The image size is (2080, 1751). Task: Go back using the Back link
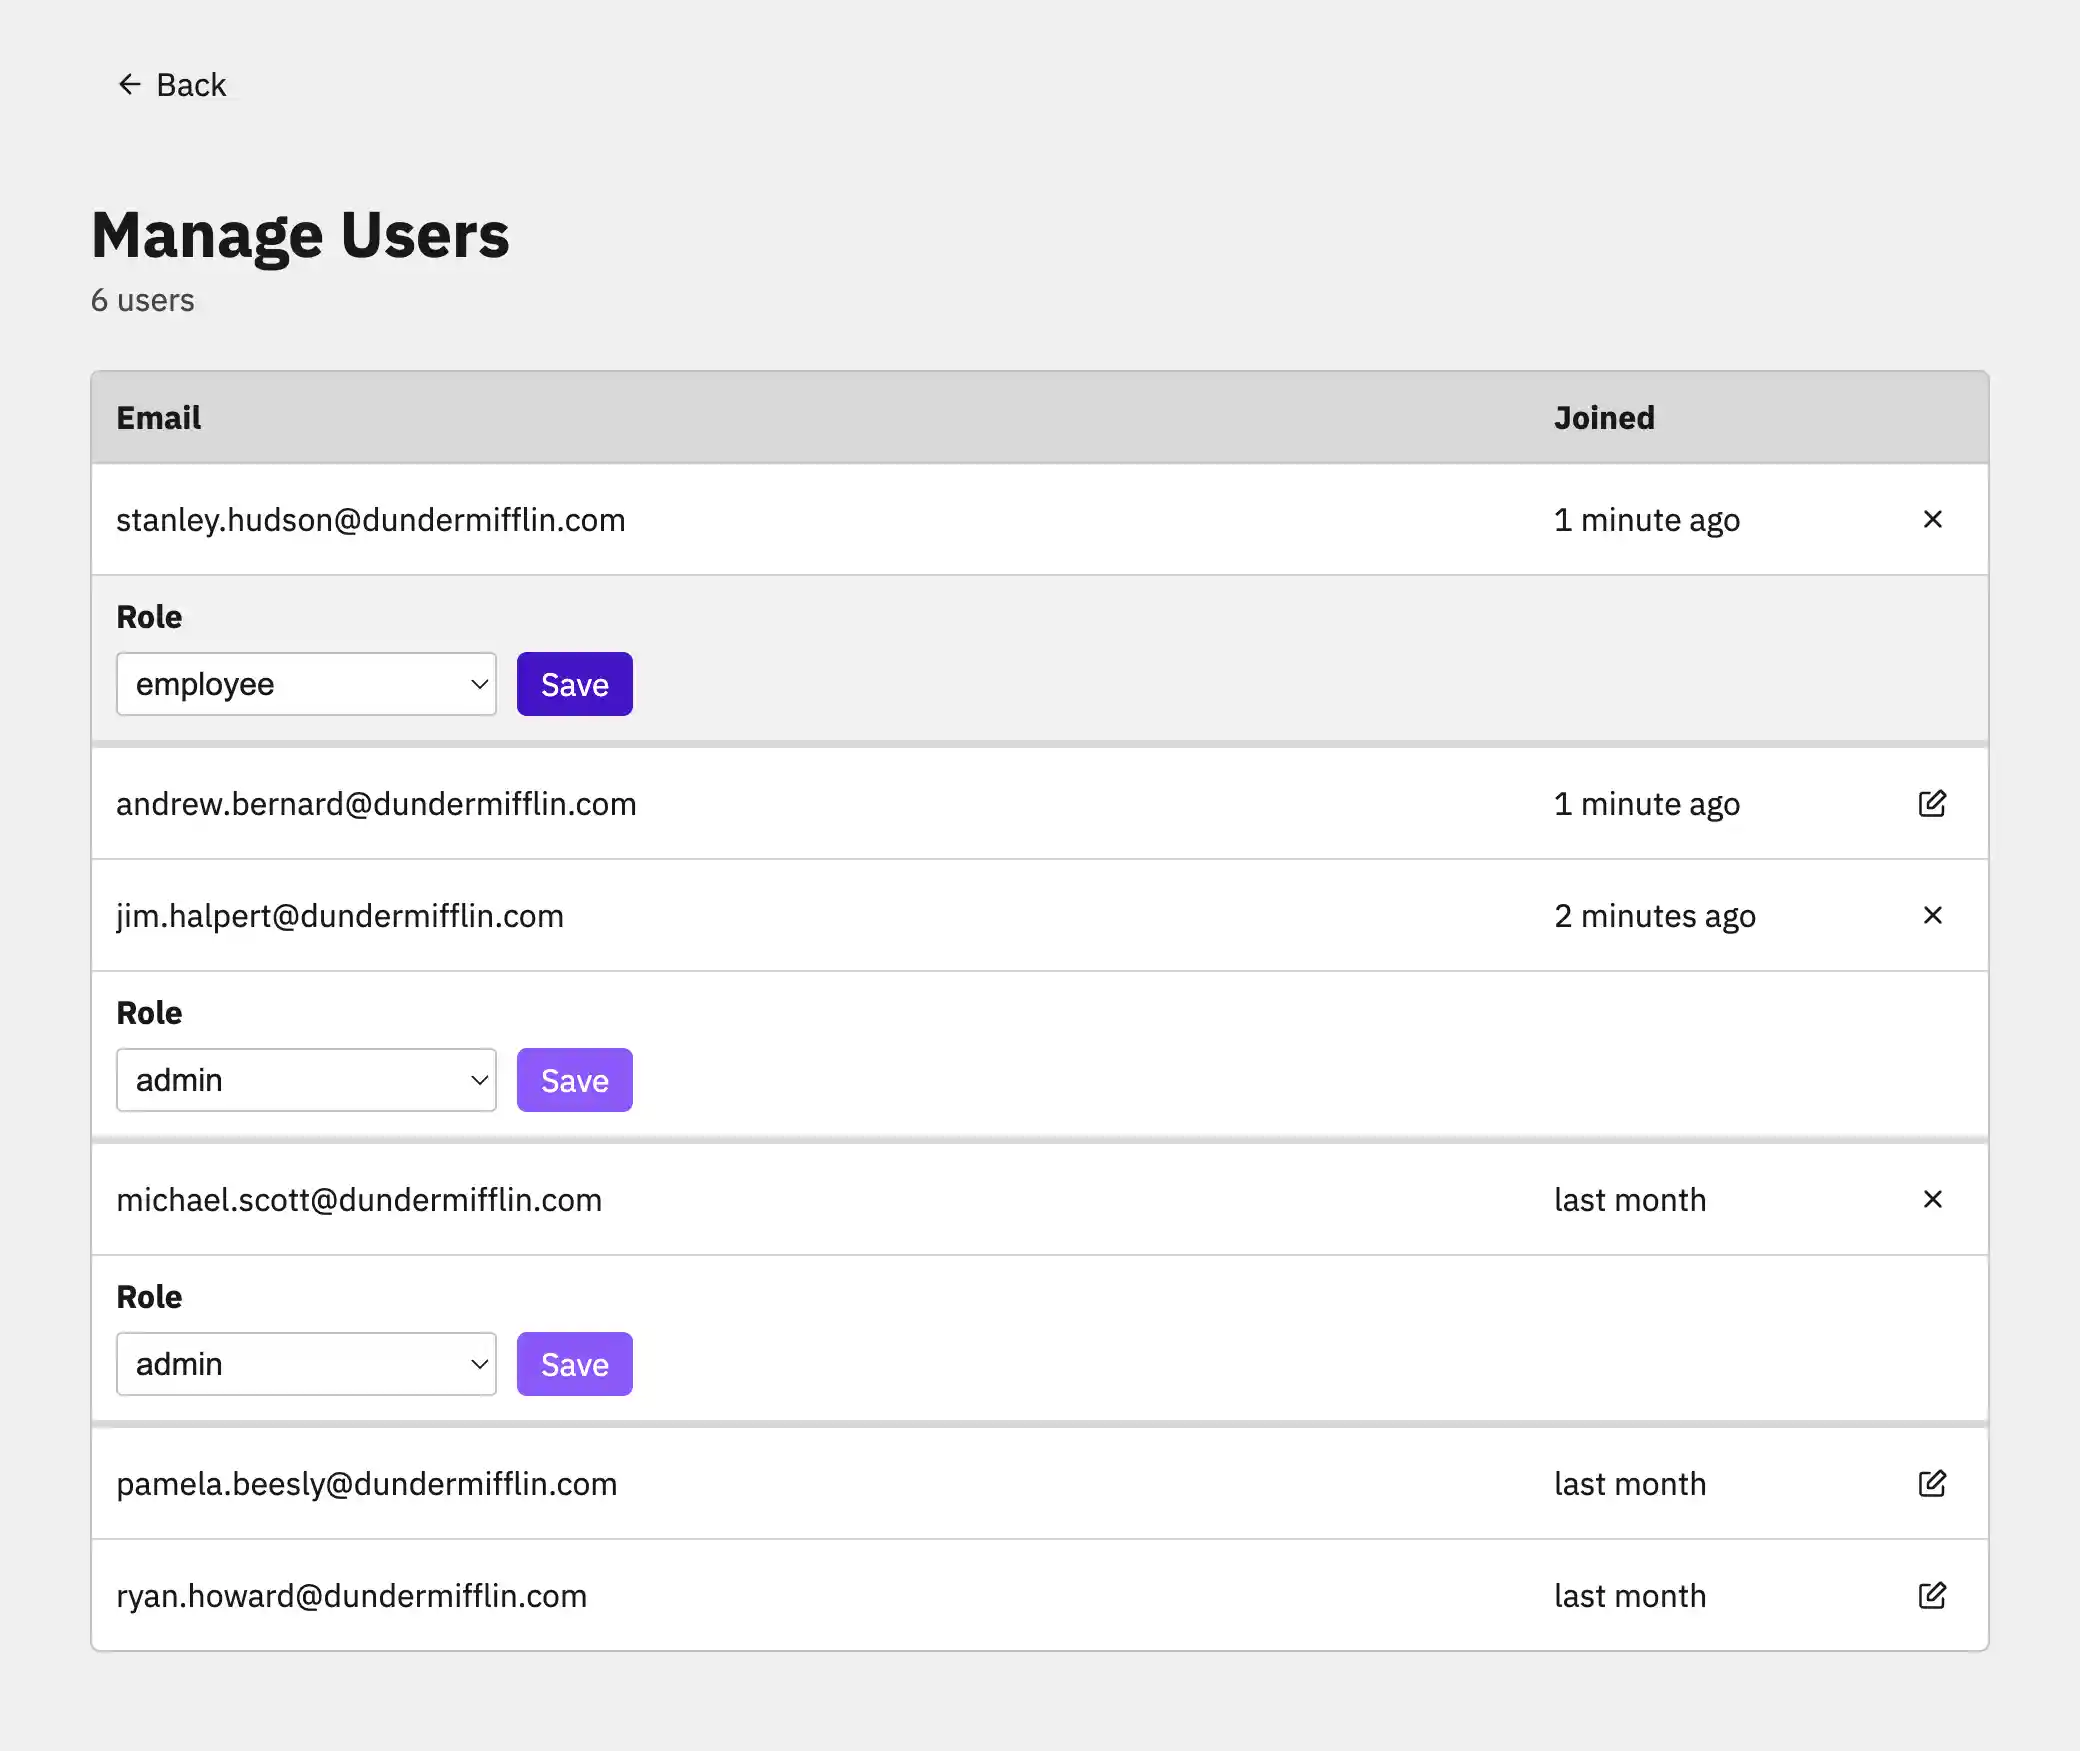[190, 85]
